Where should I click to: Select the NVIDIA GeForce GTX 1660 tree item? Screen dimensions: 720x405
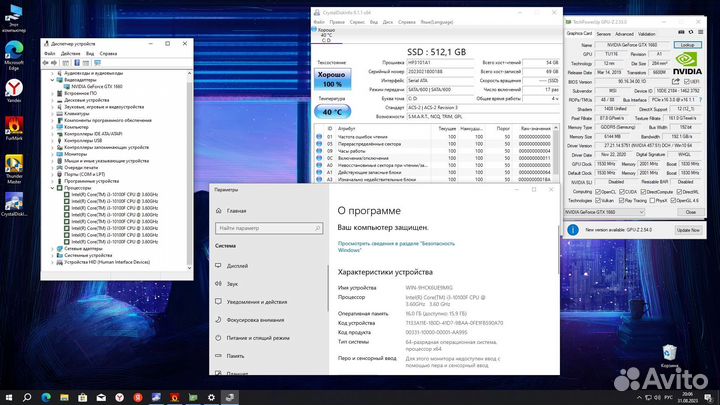click(x=97, y=86)
